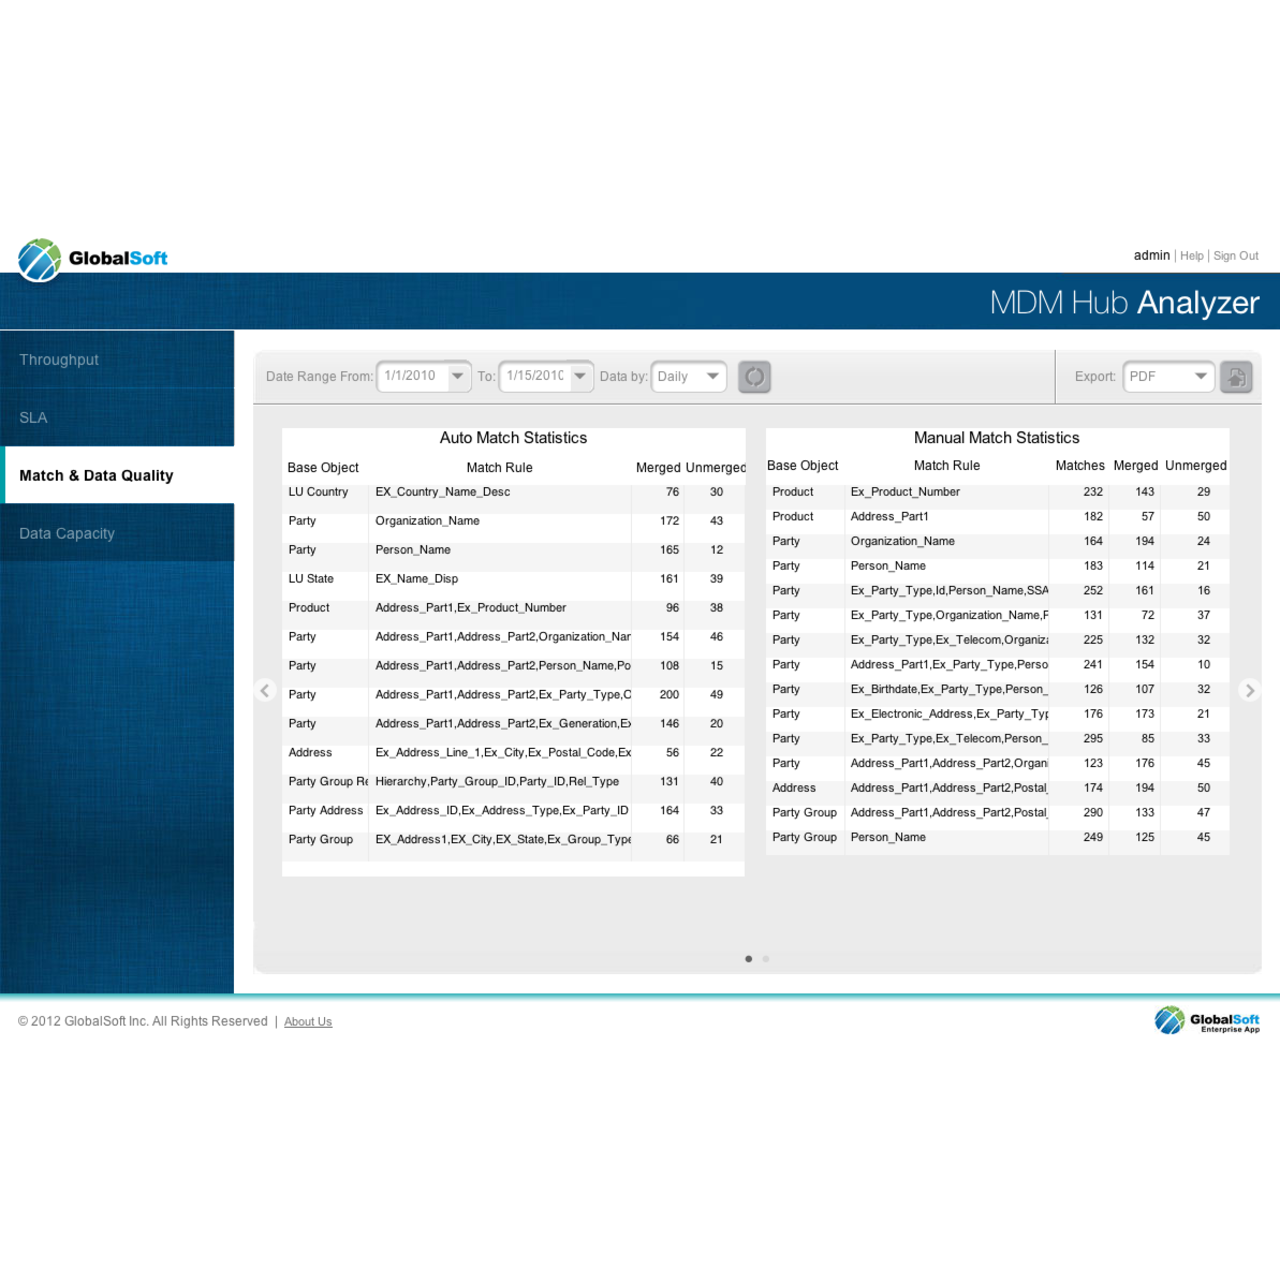Select the first carousel page dot
Viewport: 1280px width, 1280px height.
[x=749, y=959]
